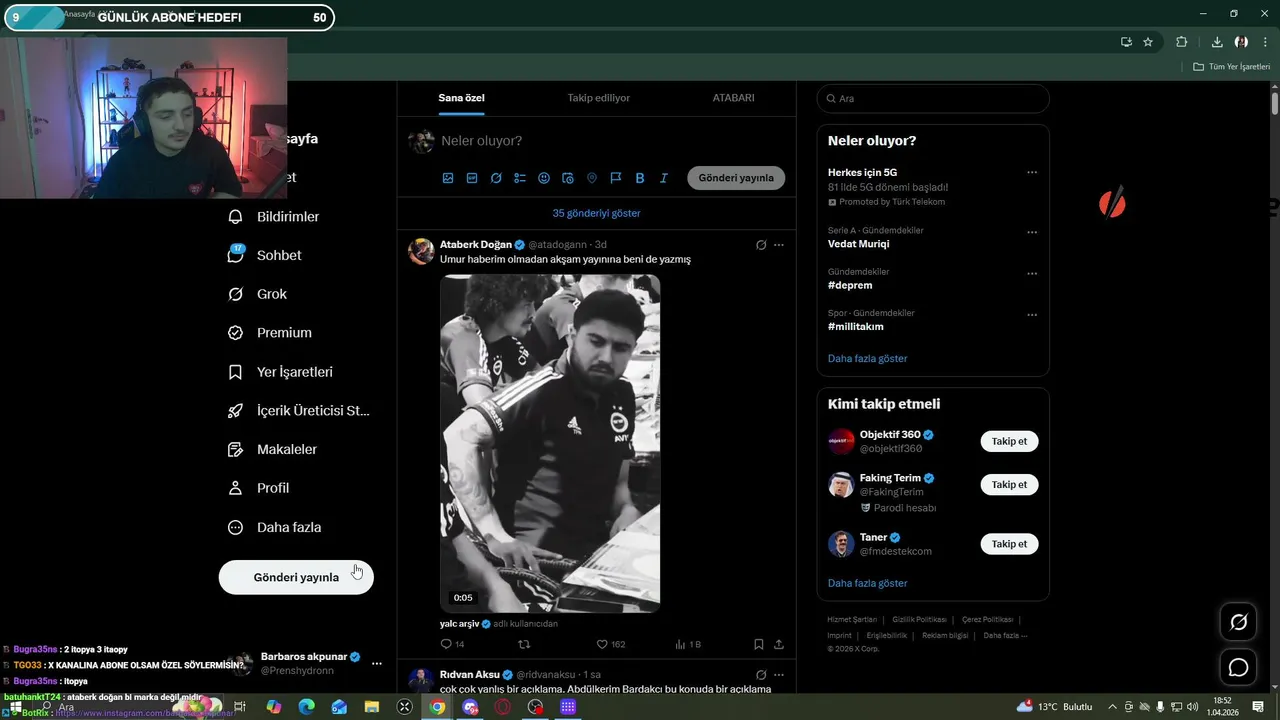1280x720 pixels.
Task: Add an image to the new post
Action: [x=448, y=178]
